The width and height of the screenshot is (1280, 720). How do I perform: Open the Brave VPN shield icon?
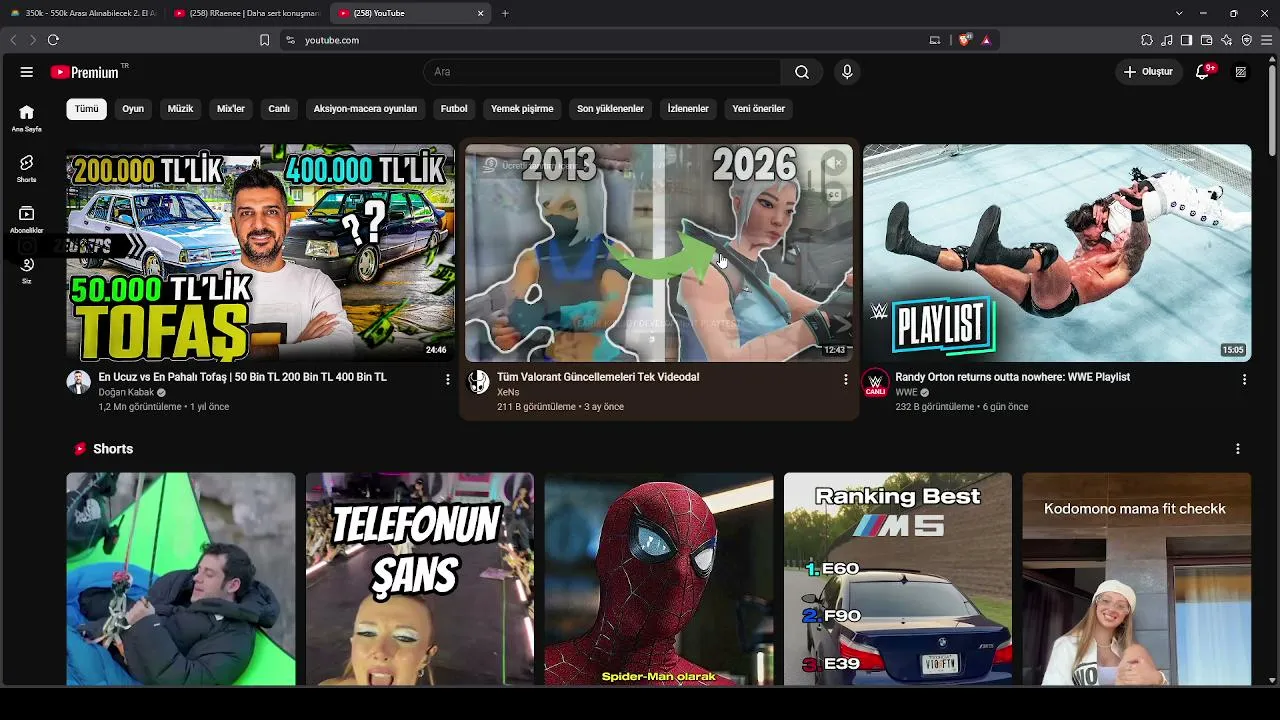click(x=1247, y=40)
